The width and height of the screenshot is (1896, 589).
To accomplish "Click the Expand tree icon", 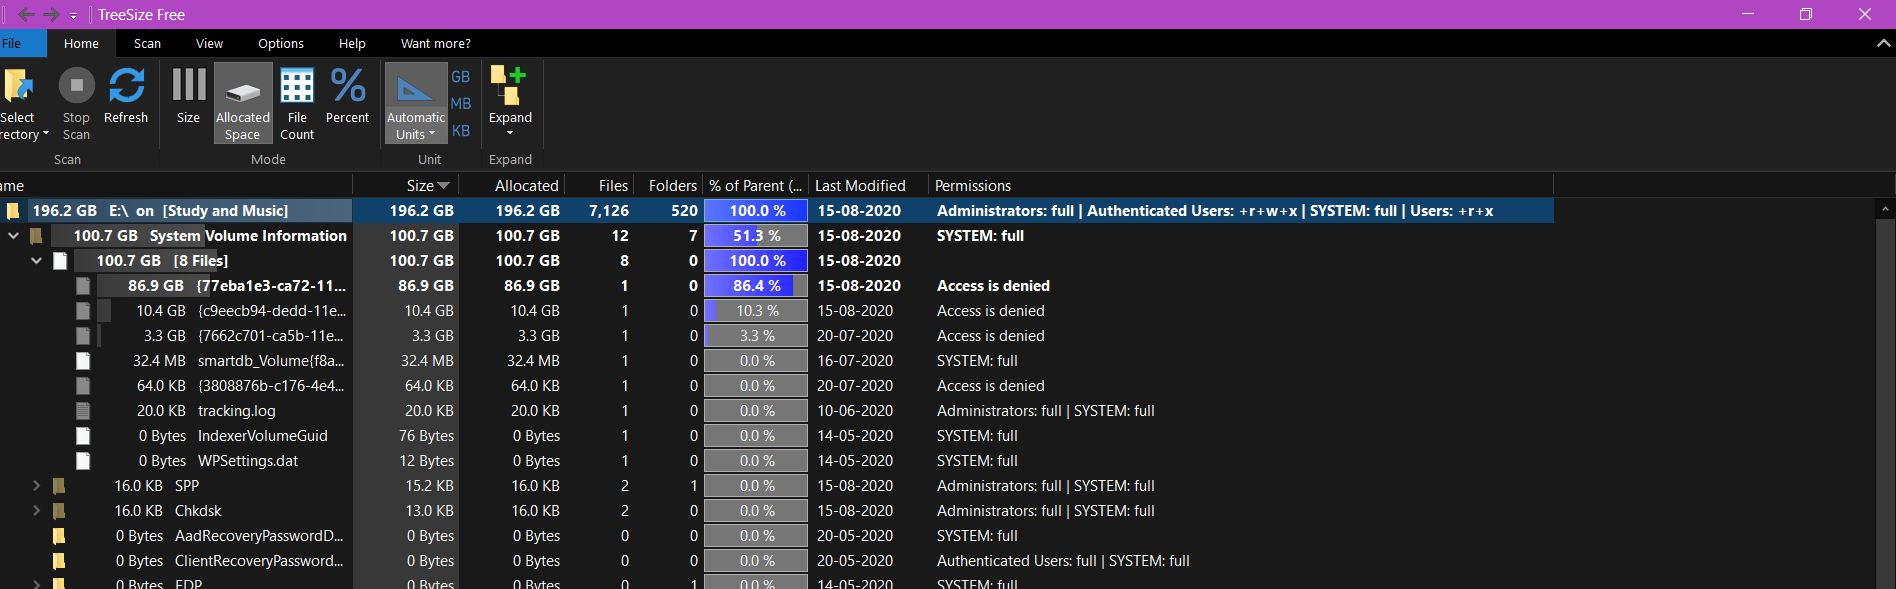I will click(x=509, y=86).
